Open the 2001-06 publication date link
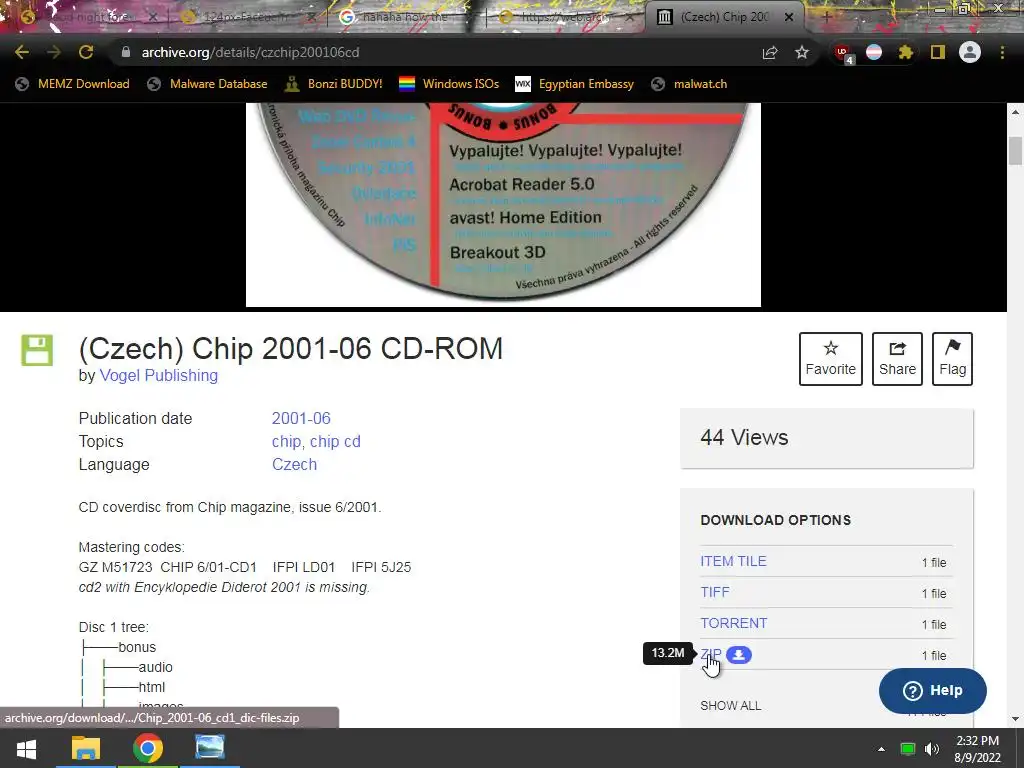The height and width of the screenshot is (768, 1024). tap(301, 418)
